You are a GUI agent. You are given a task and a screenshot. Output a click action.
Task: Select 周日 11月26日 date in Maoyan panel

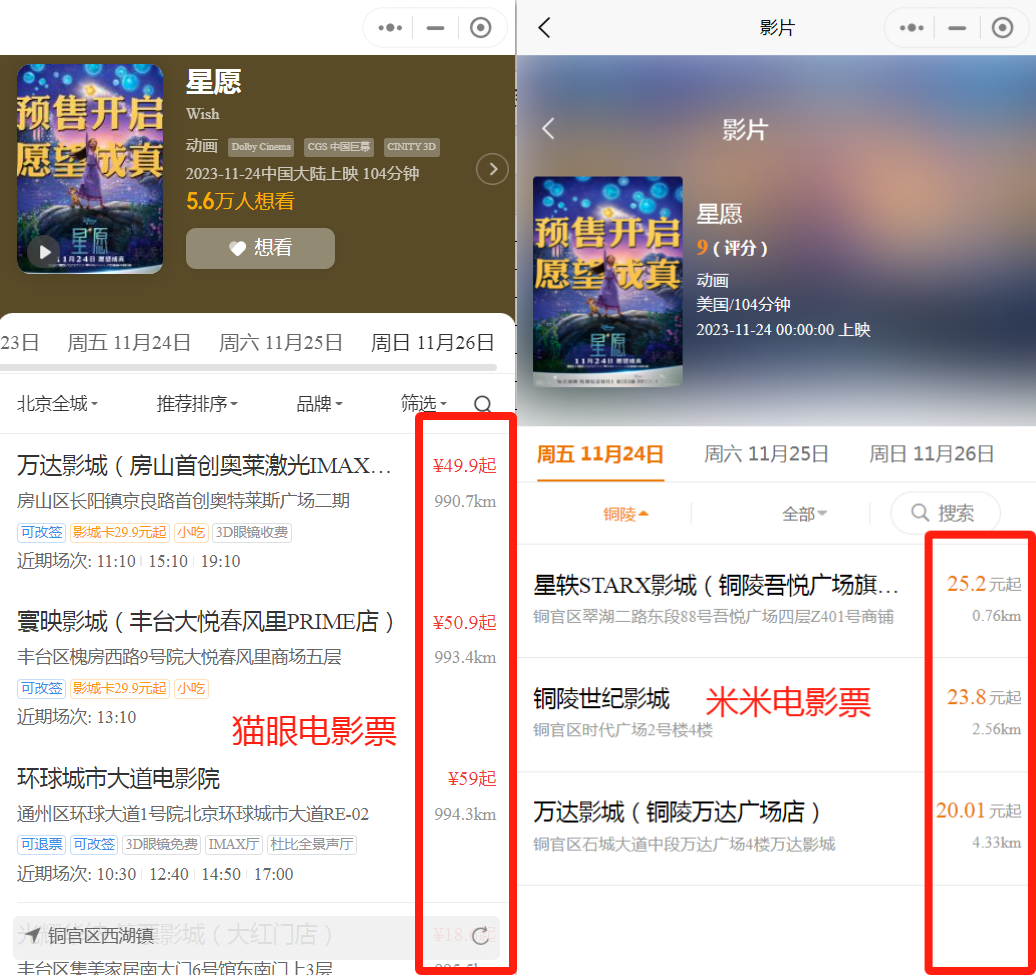[433, 342]
